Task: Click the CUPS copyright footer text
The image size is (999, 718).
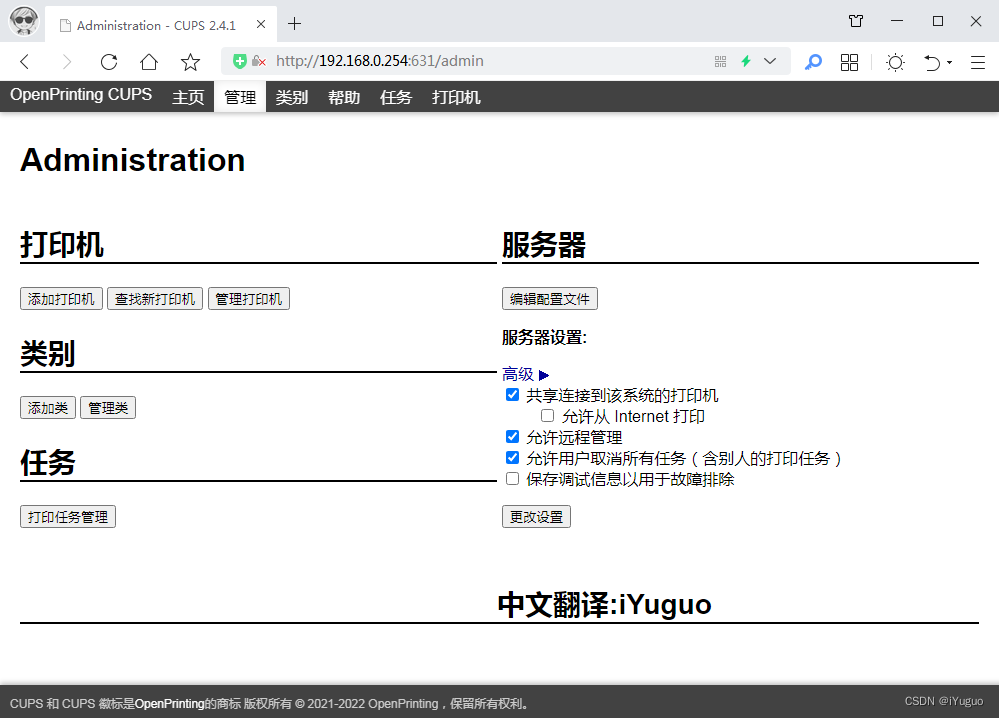Action: pos(270,704)
